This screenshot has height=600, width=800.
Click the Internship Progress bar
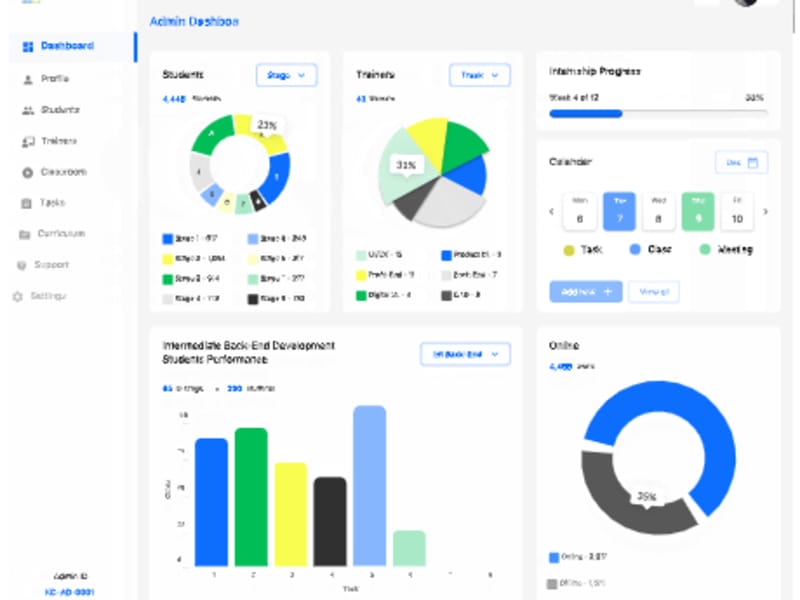point(658,113)
